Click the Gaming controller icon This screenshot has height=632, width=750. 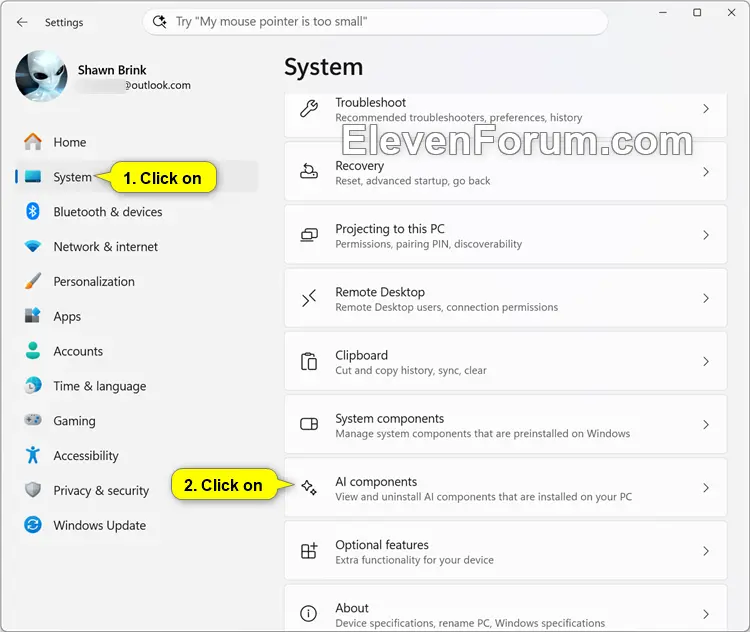click(x=33, y=420)
